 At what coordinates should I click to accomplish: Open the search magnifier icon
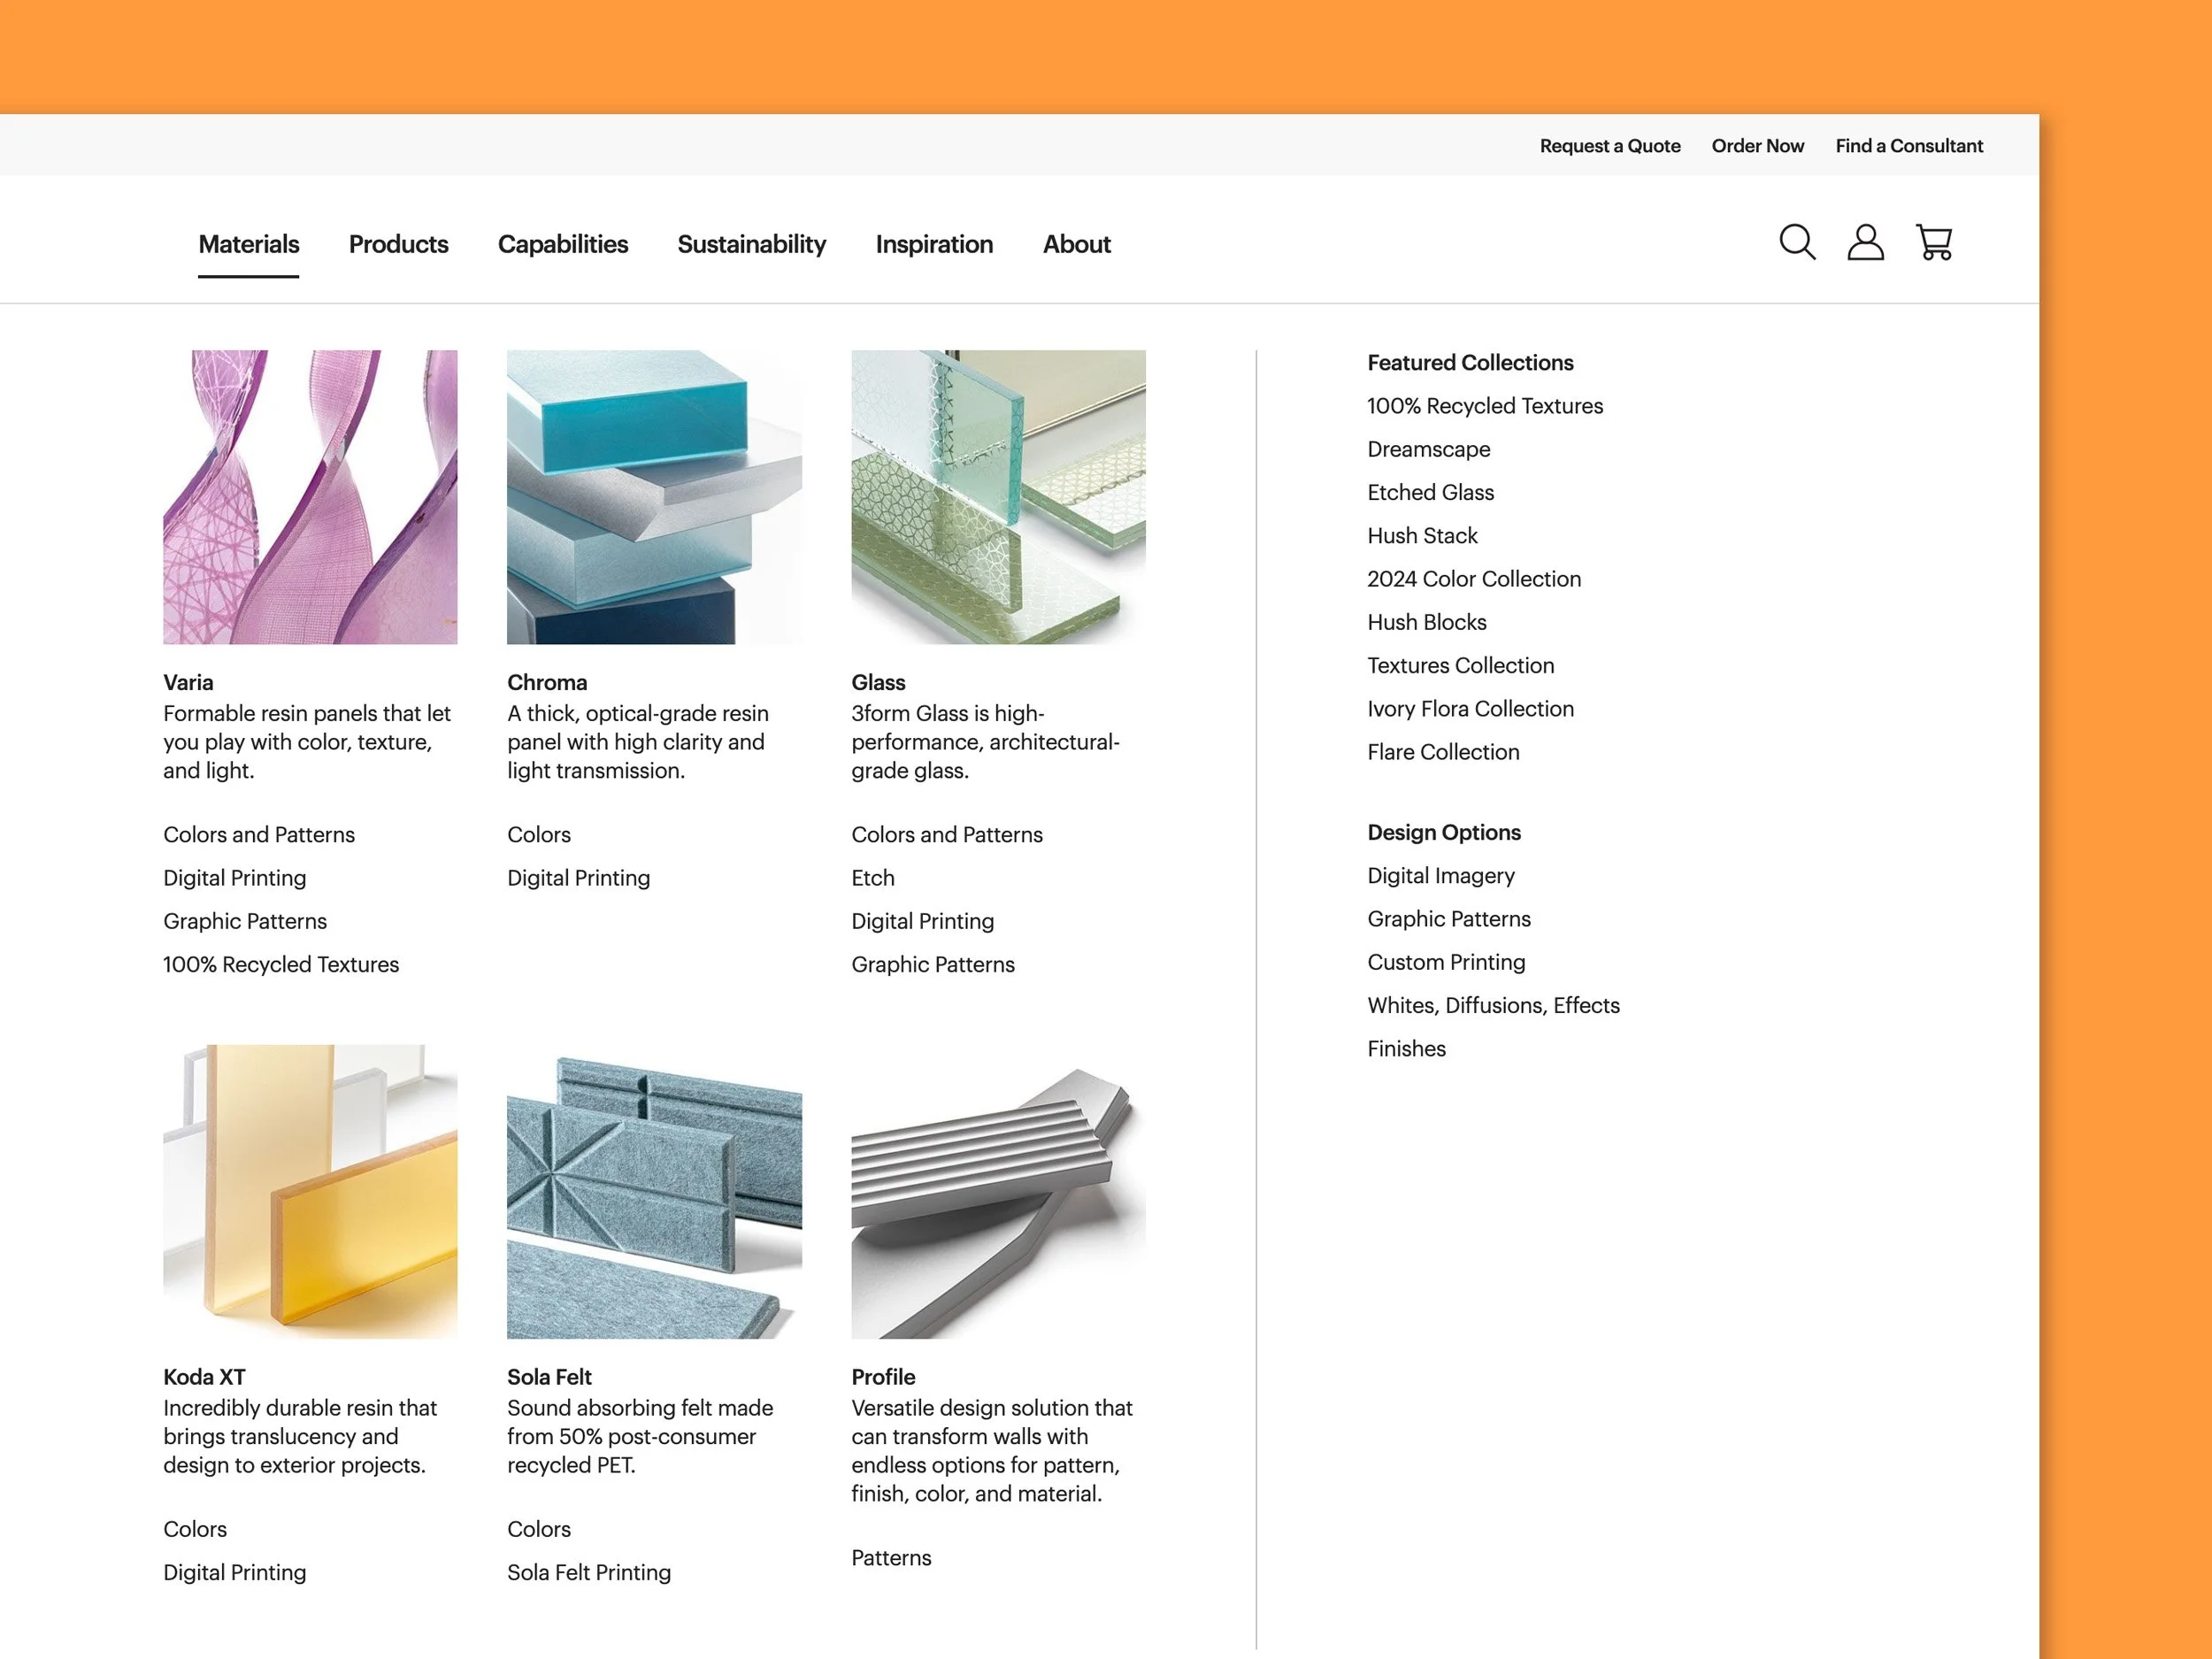click(x=1797, y=242)
